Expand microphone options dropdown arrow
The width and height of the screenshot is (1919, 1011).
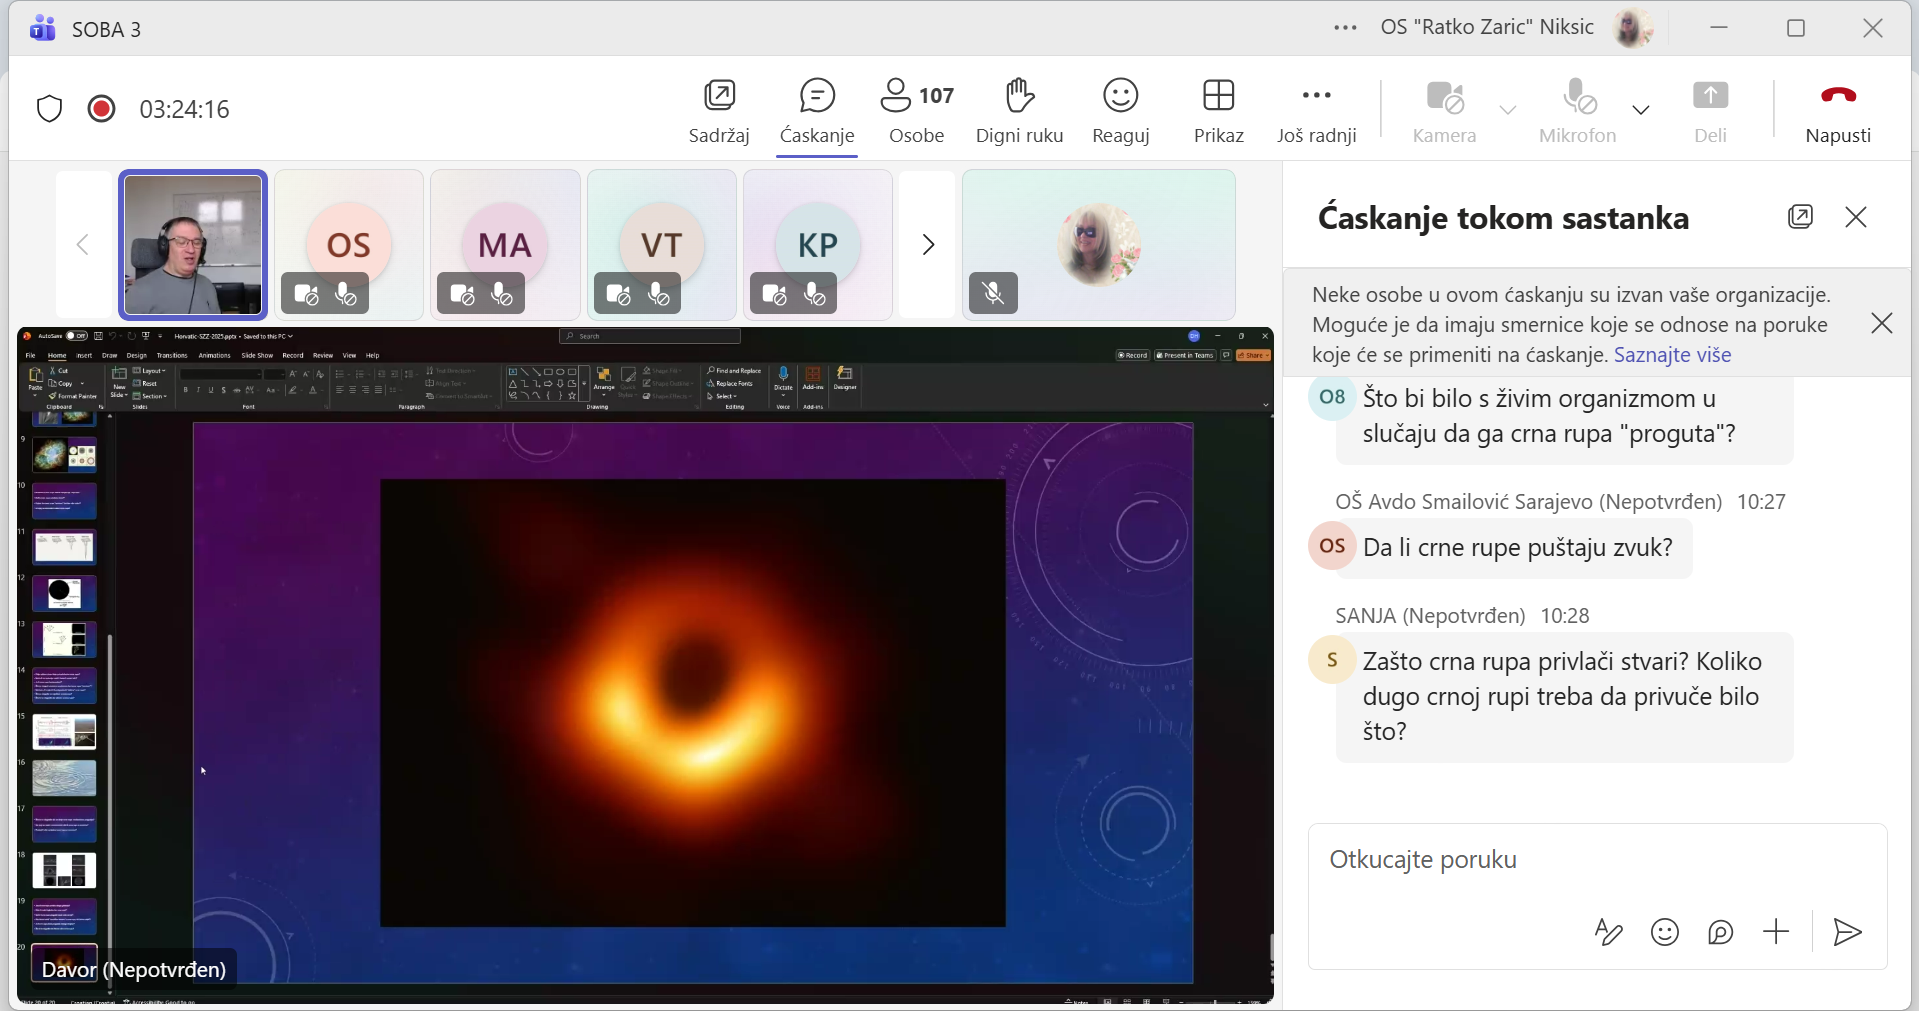click(1641, 109)
